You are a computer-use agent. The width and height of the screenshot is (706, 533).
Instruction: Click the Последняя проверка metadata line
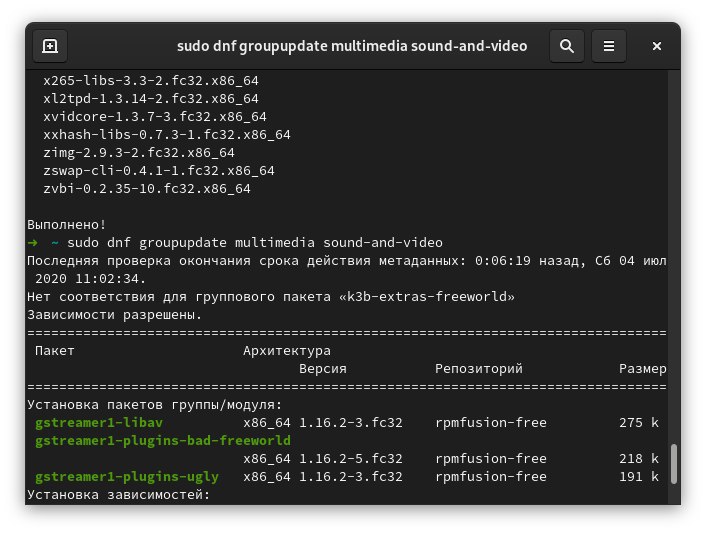(347, 261)
